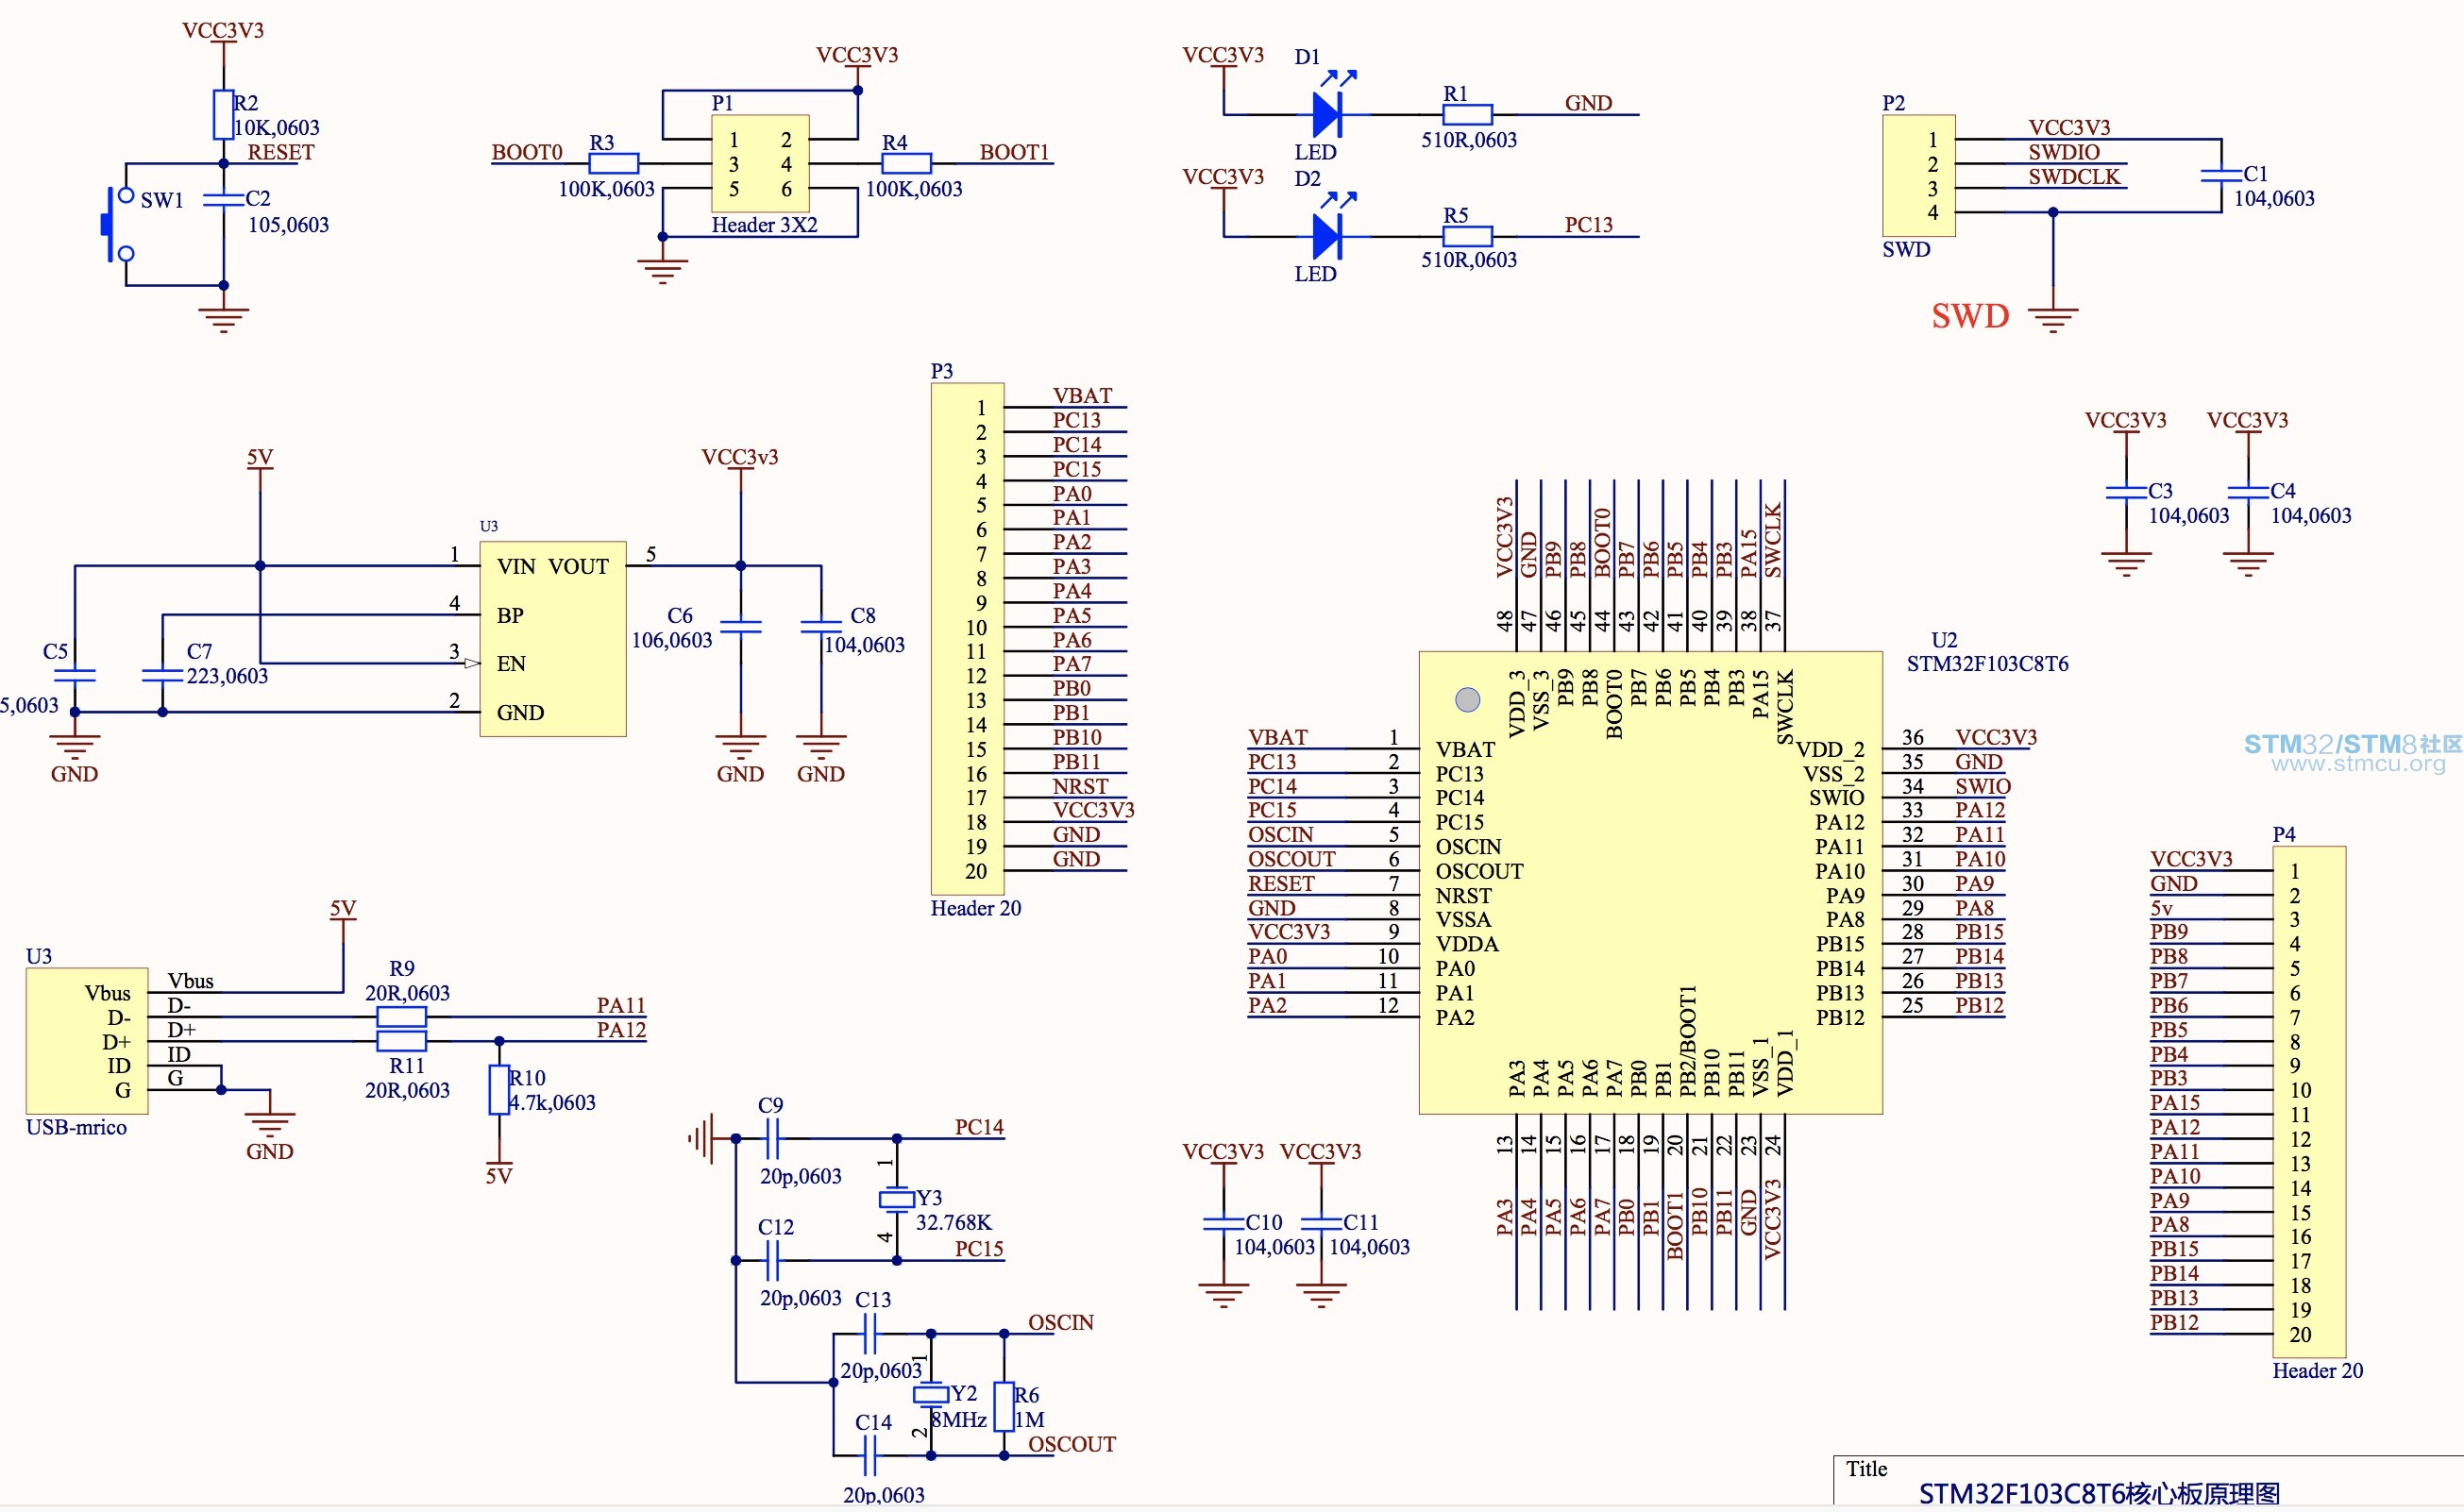Viewport: 2464px width, 1512px height.
Task: Click the VBAT label on header P3
Action: [1082, 396]
